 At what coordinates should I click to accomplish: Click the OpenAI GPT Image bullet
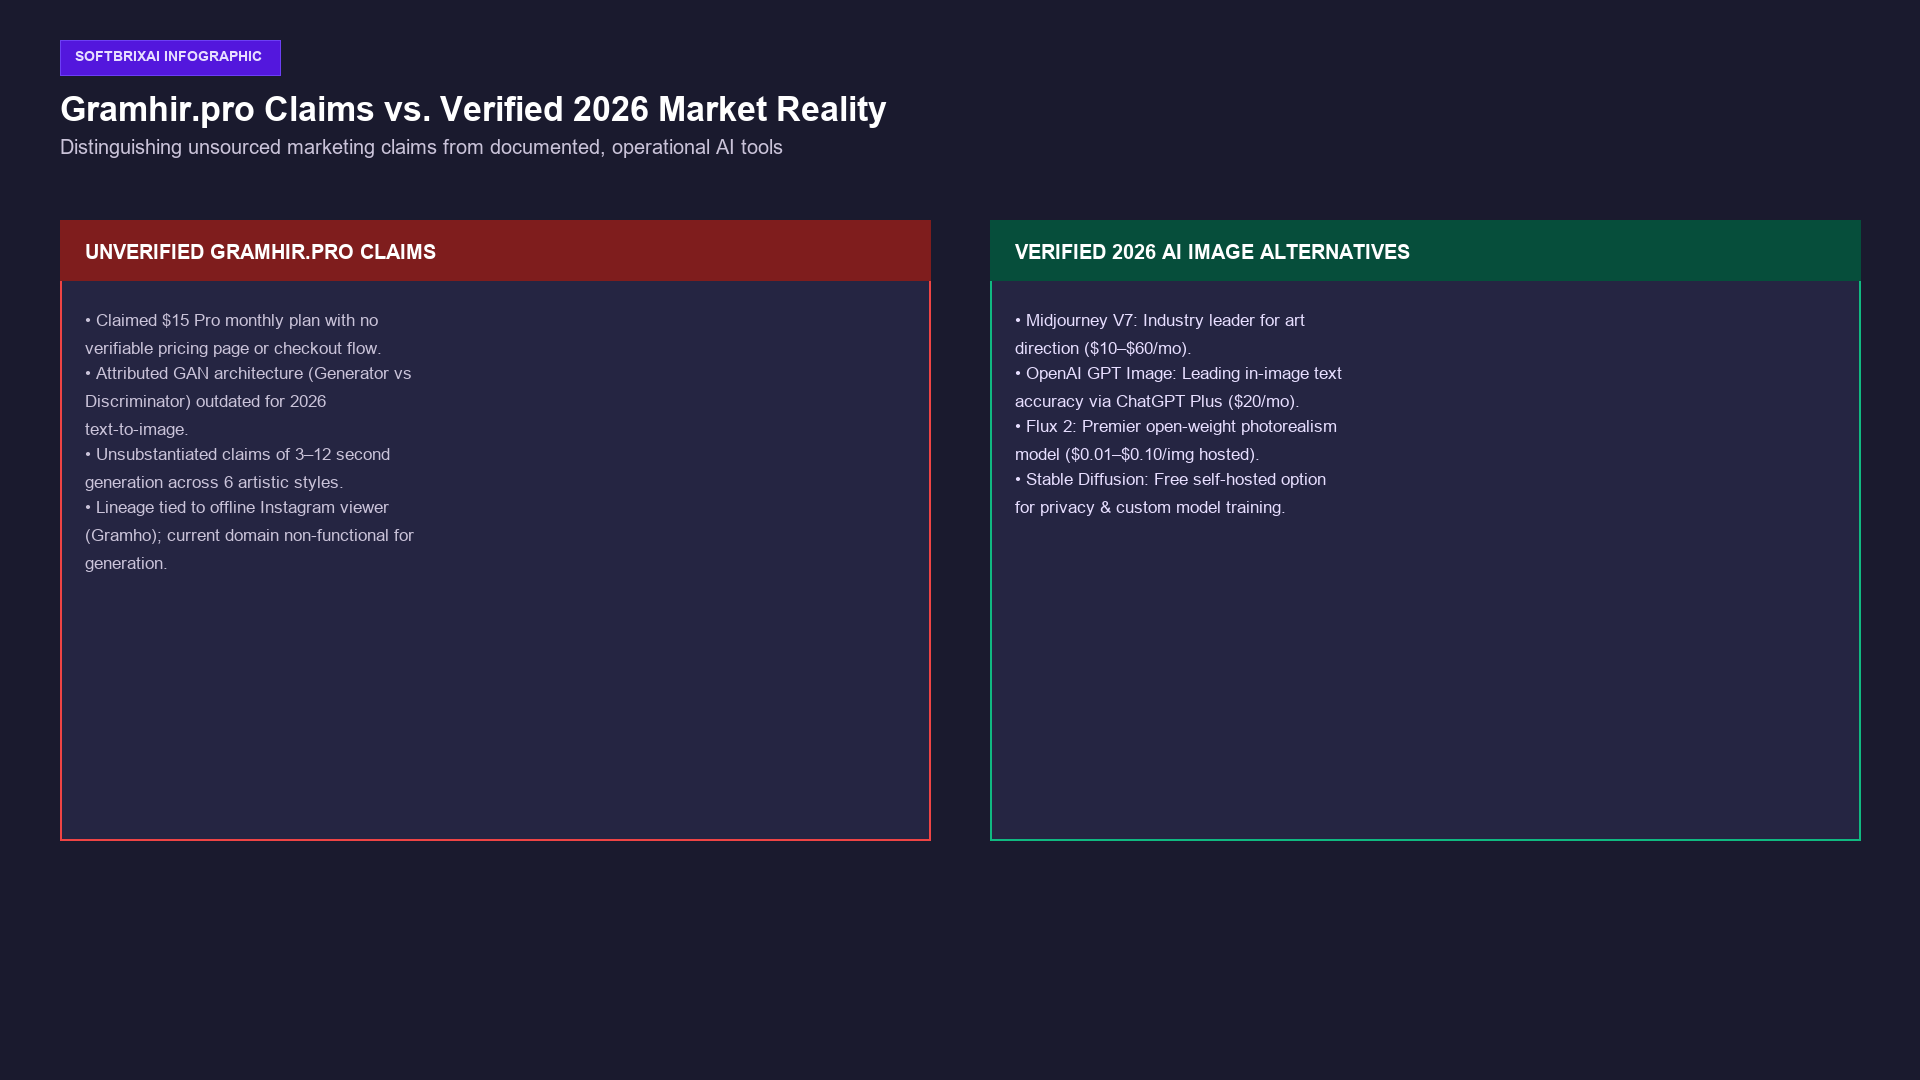[x=1178, y=387]
